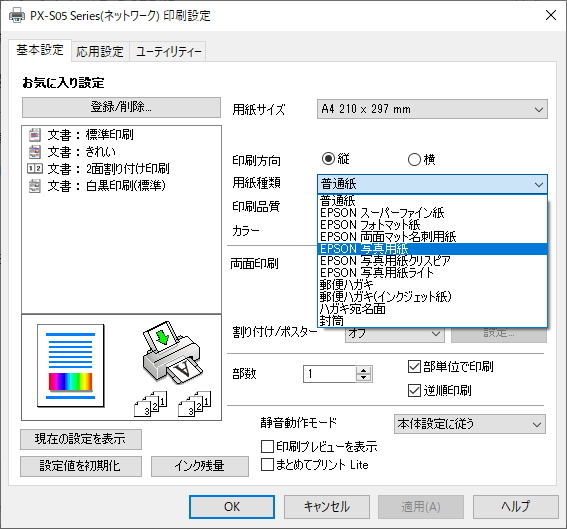Collapse the 用紙種類 dropdown showing 普通紙
The image size is (567, 529).
(x=432, y=184)
